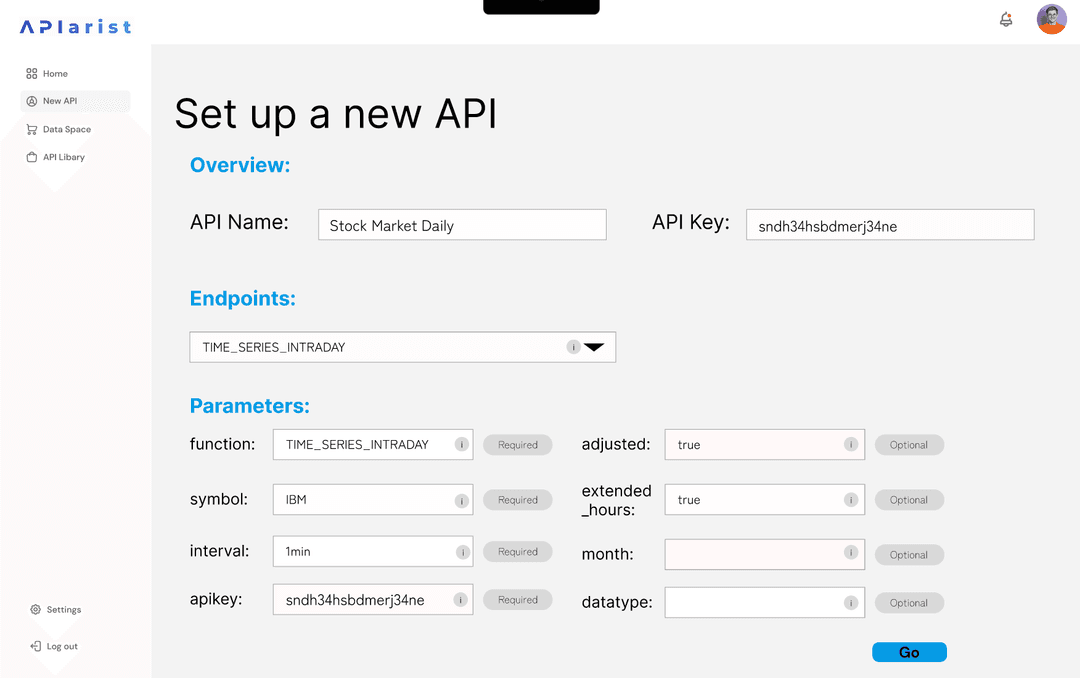Click the Settings gear icon

pos(36,610)
